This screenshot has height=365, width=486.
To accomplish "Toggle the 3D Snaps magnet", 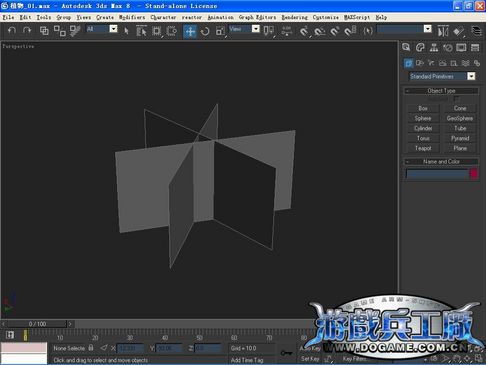I will point(304,31).
